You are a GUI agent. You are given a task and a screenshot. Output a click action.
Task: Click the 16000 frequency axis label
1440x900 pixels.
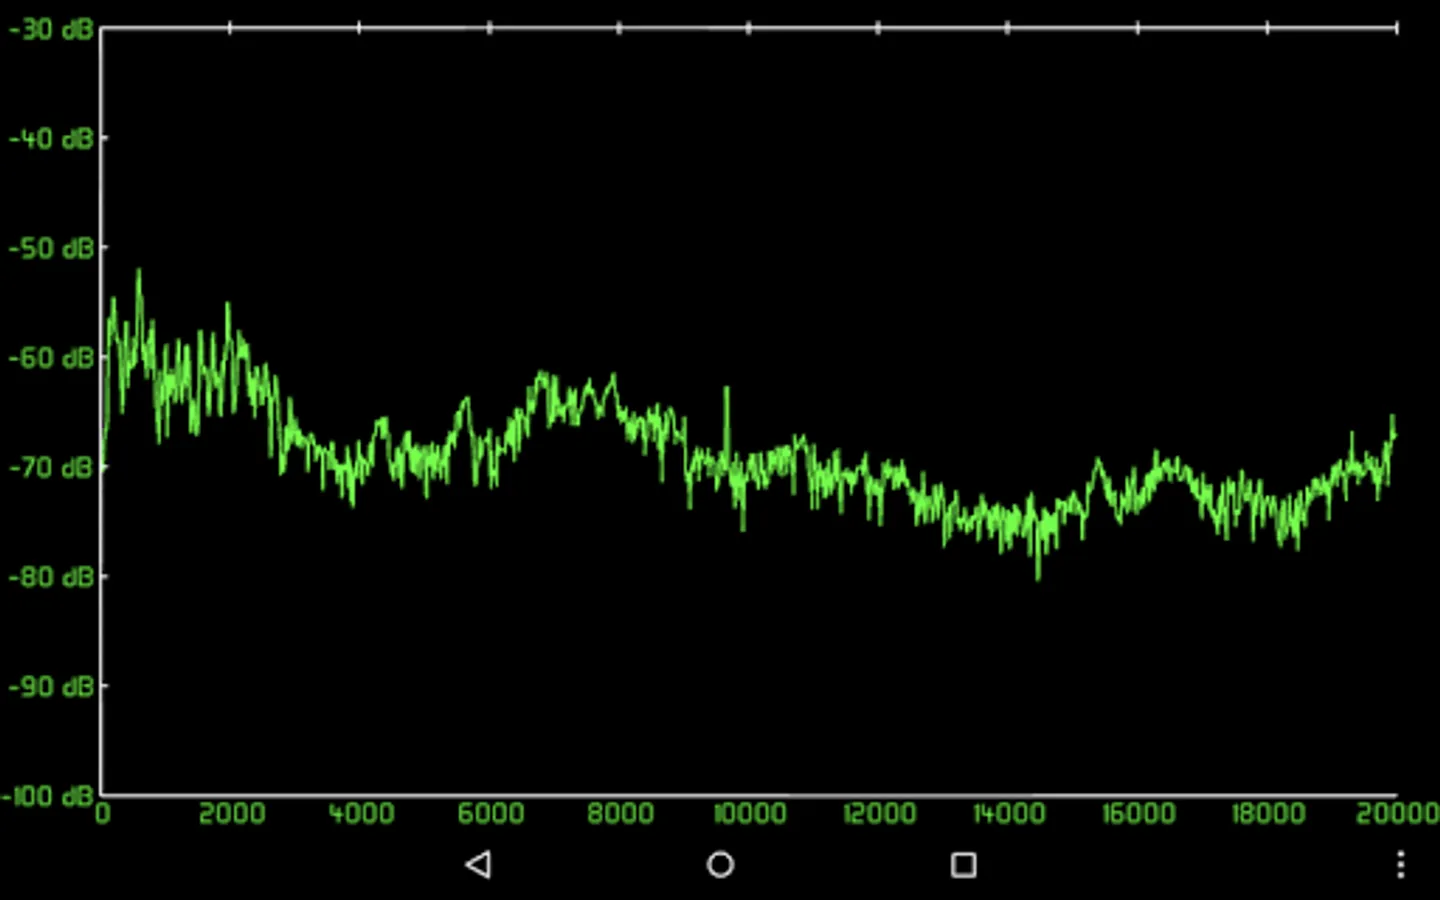1138,813
